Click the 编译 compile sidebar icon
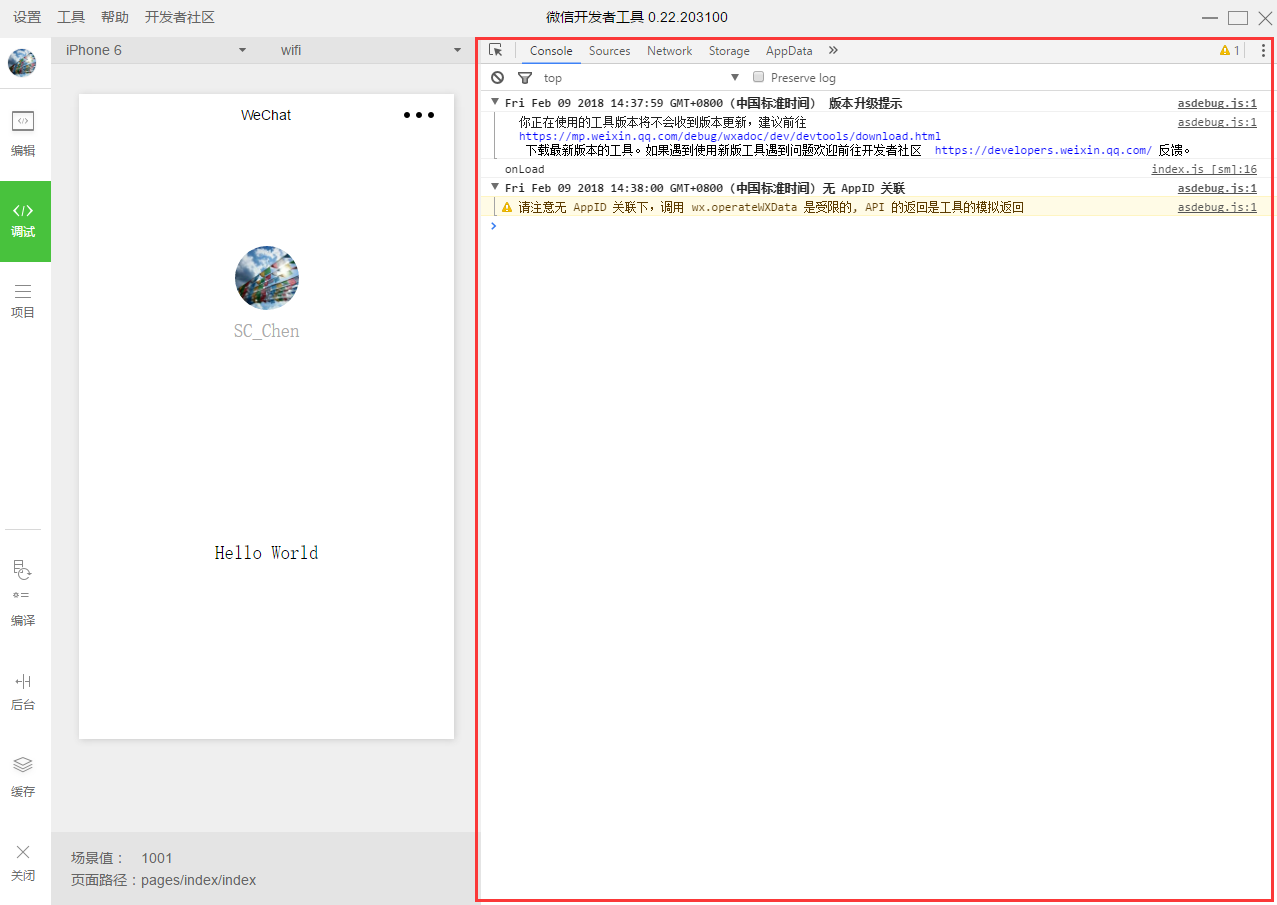Screen dimensions: 1277x905 [23, 593]
